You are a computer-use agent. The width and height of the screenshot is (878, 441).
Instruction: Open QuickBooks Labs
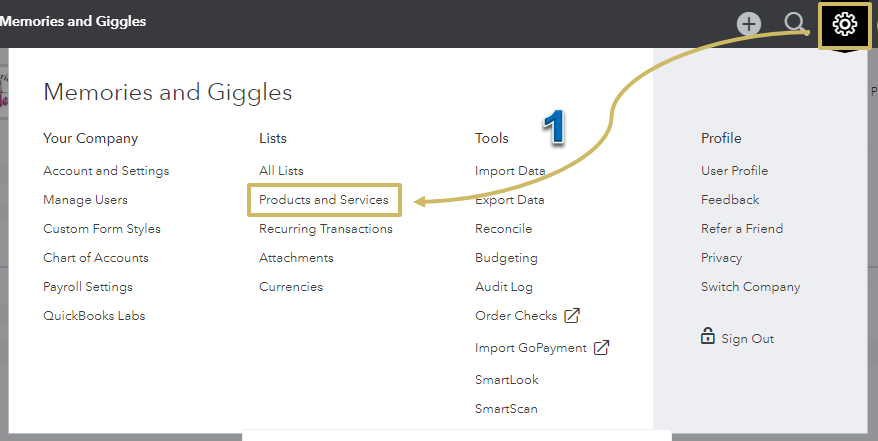94,316
